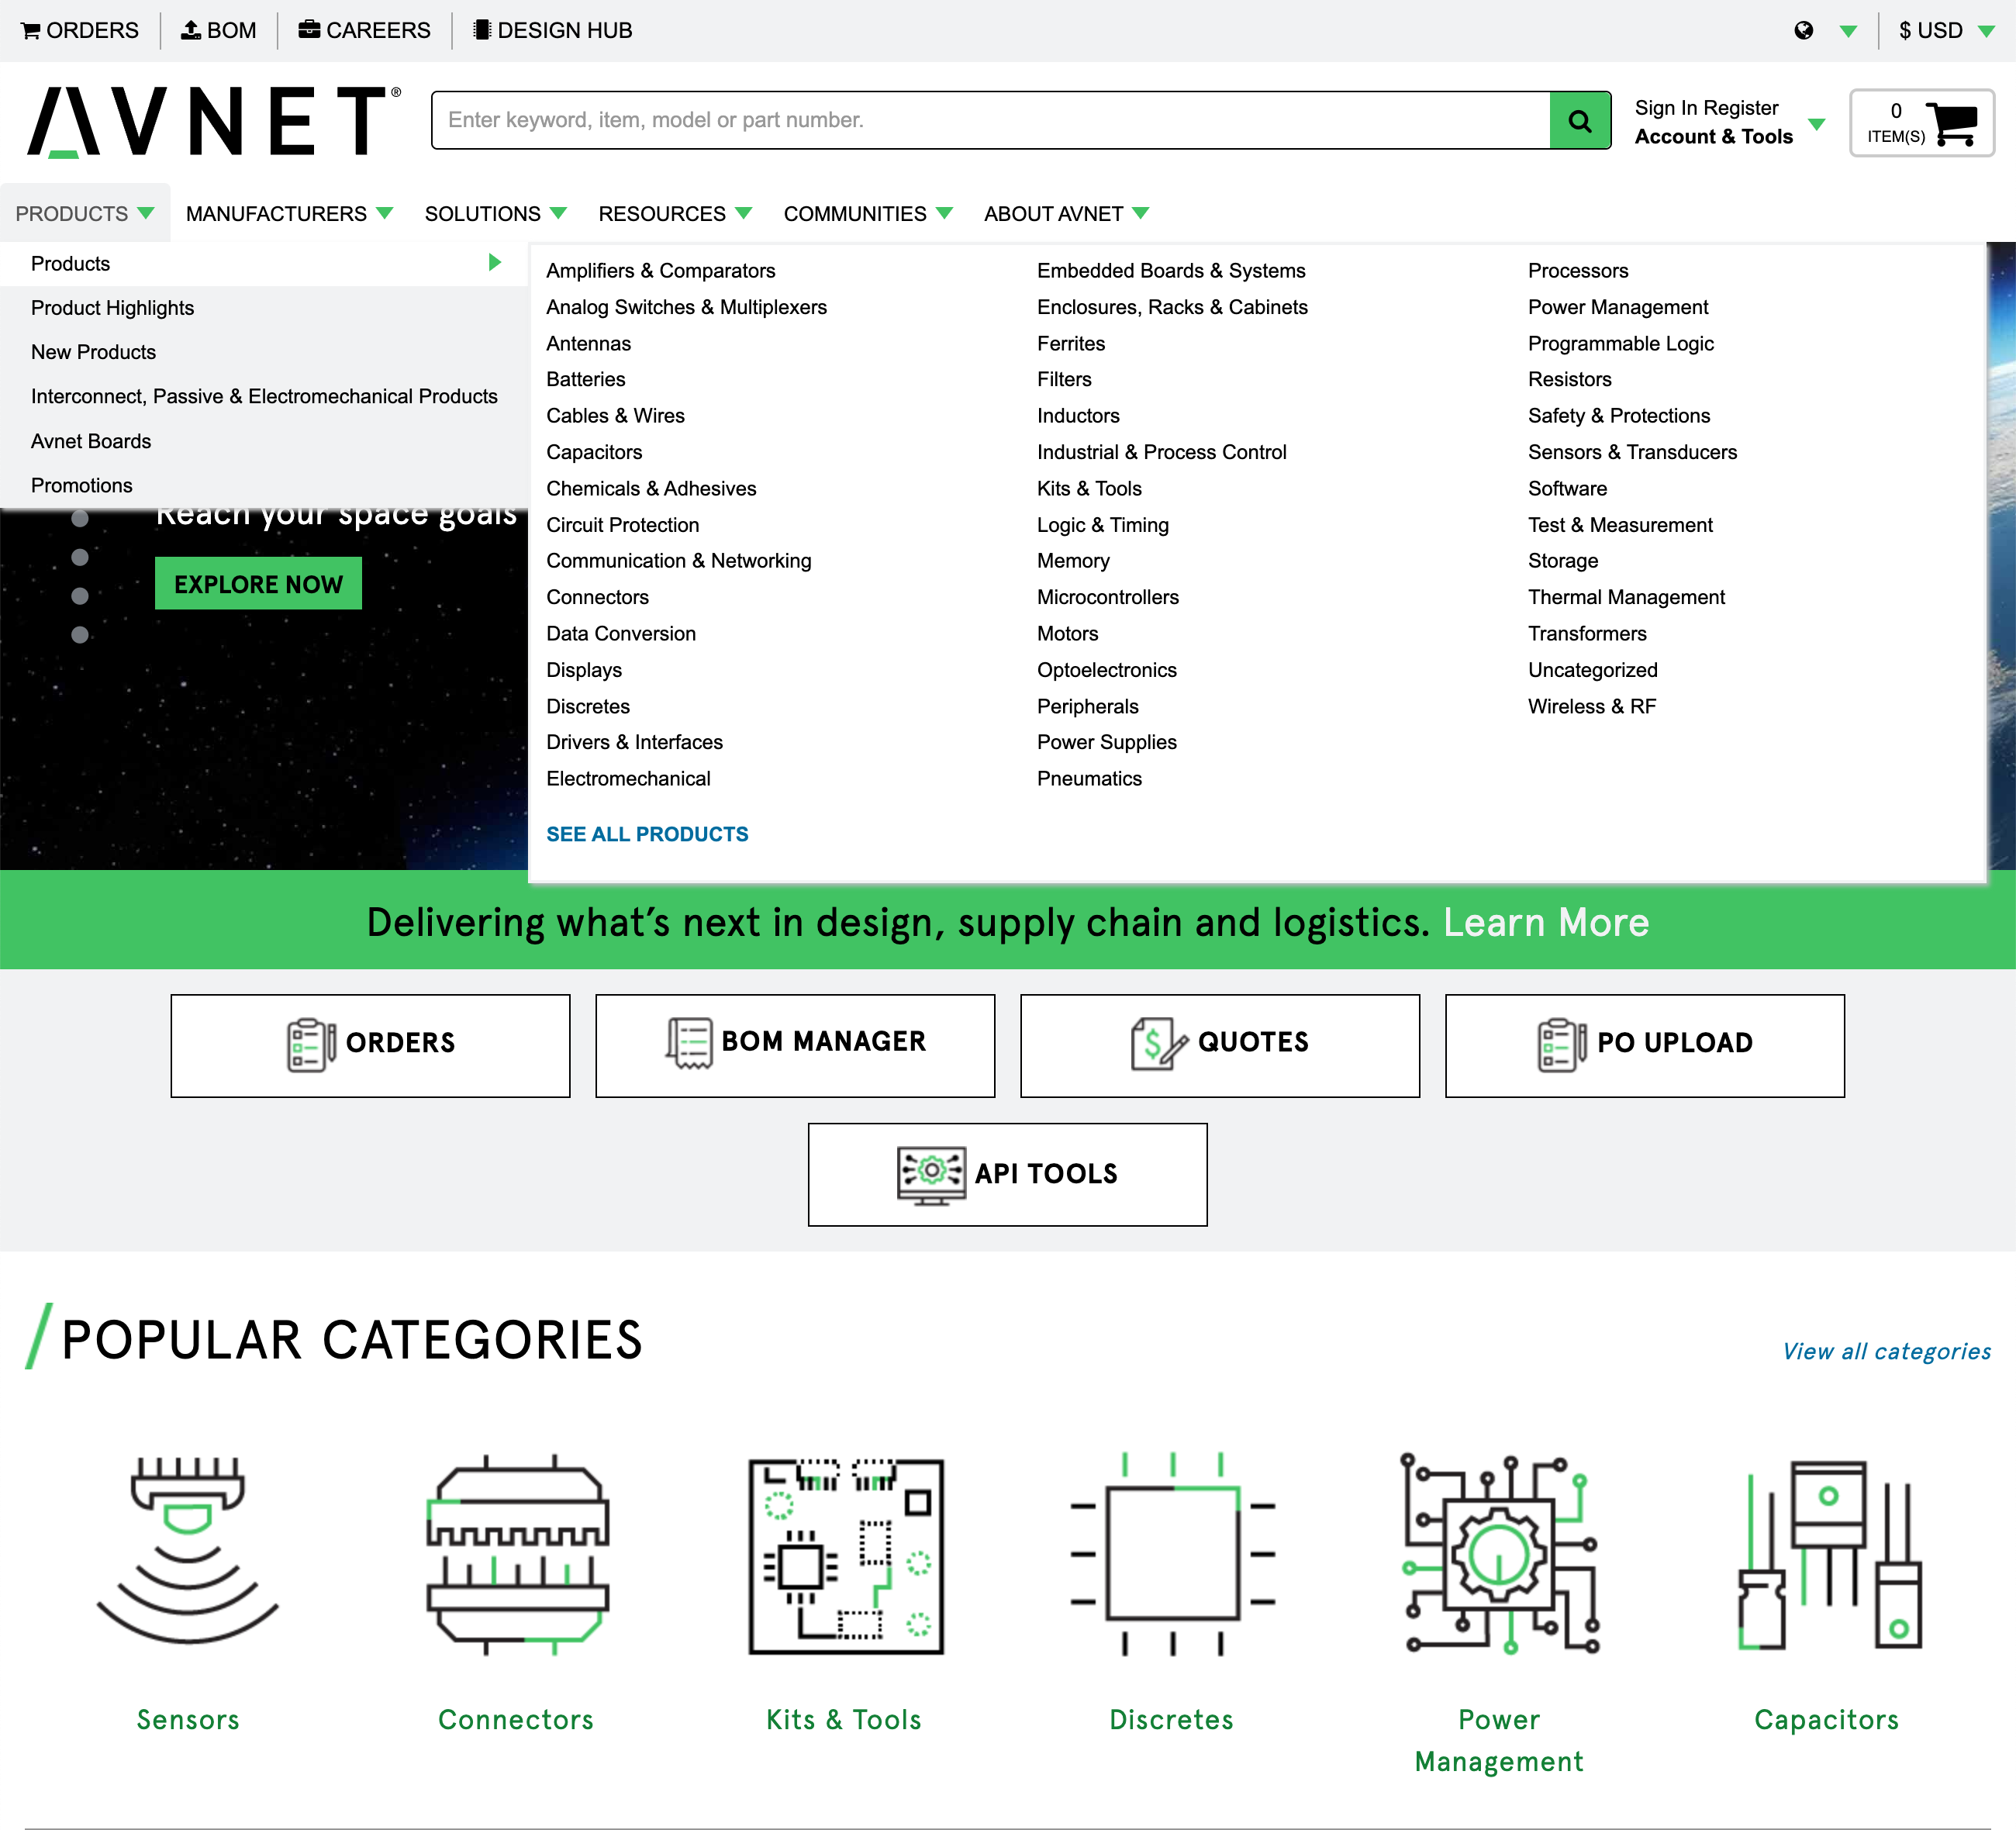
Task: Expand the RESOURCES dropdown
Action: point(664,213)
